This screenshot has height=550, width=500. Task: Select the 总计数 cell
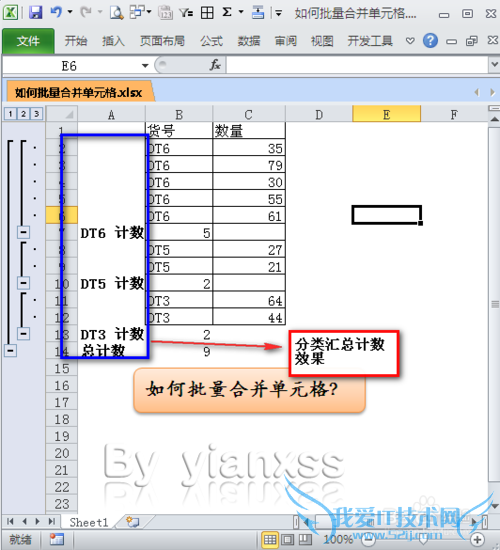click(112, 350)
